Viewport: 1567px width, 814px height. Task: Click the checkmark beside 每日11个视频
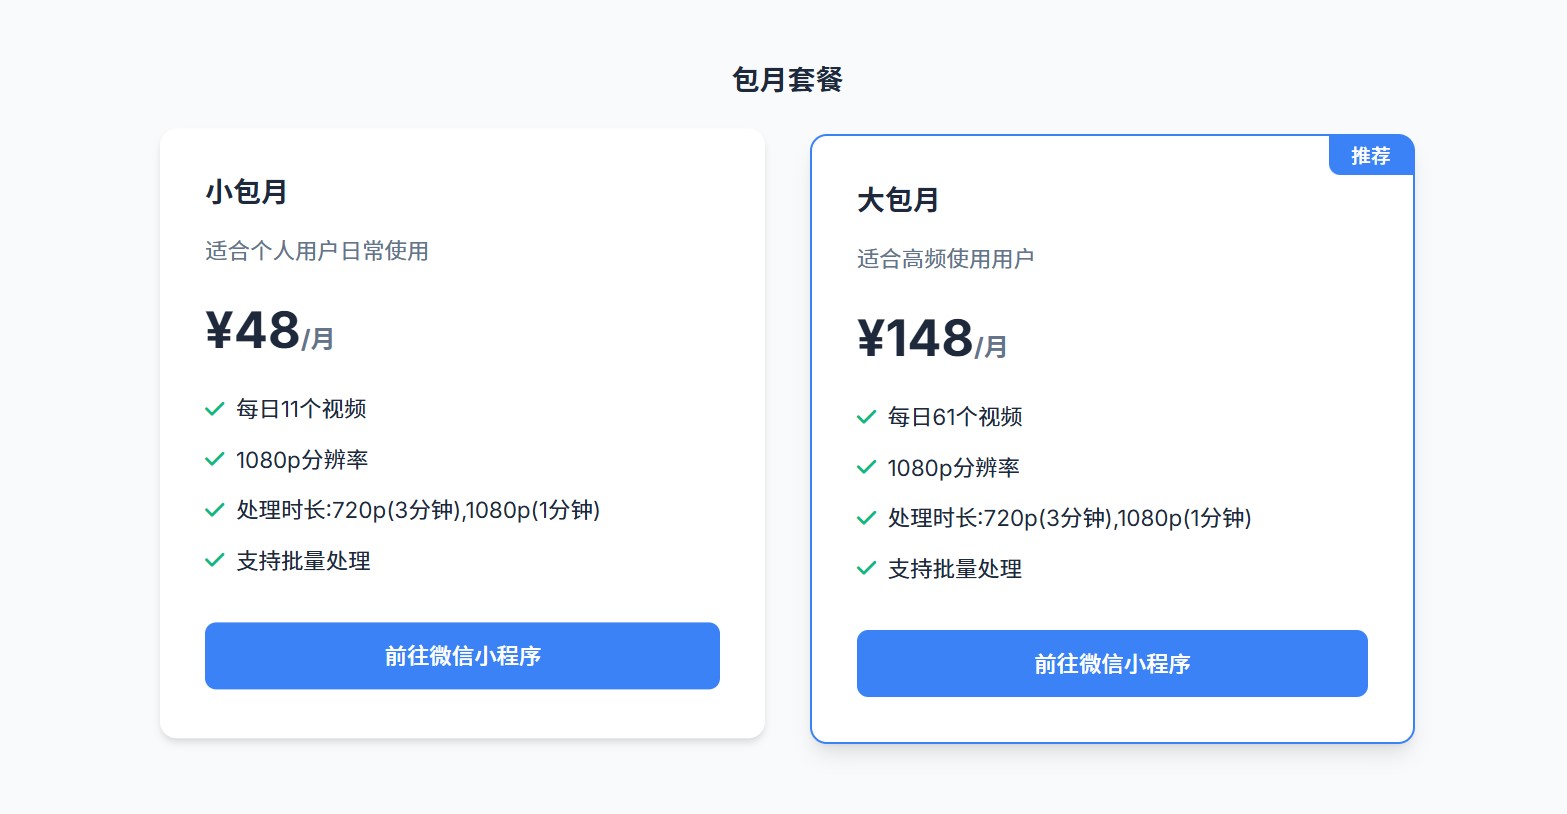click(213, 409)
